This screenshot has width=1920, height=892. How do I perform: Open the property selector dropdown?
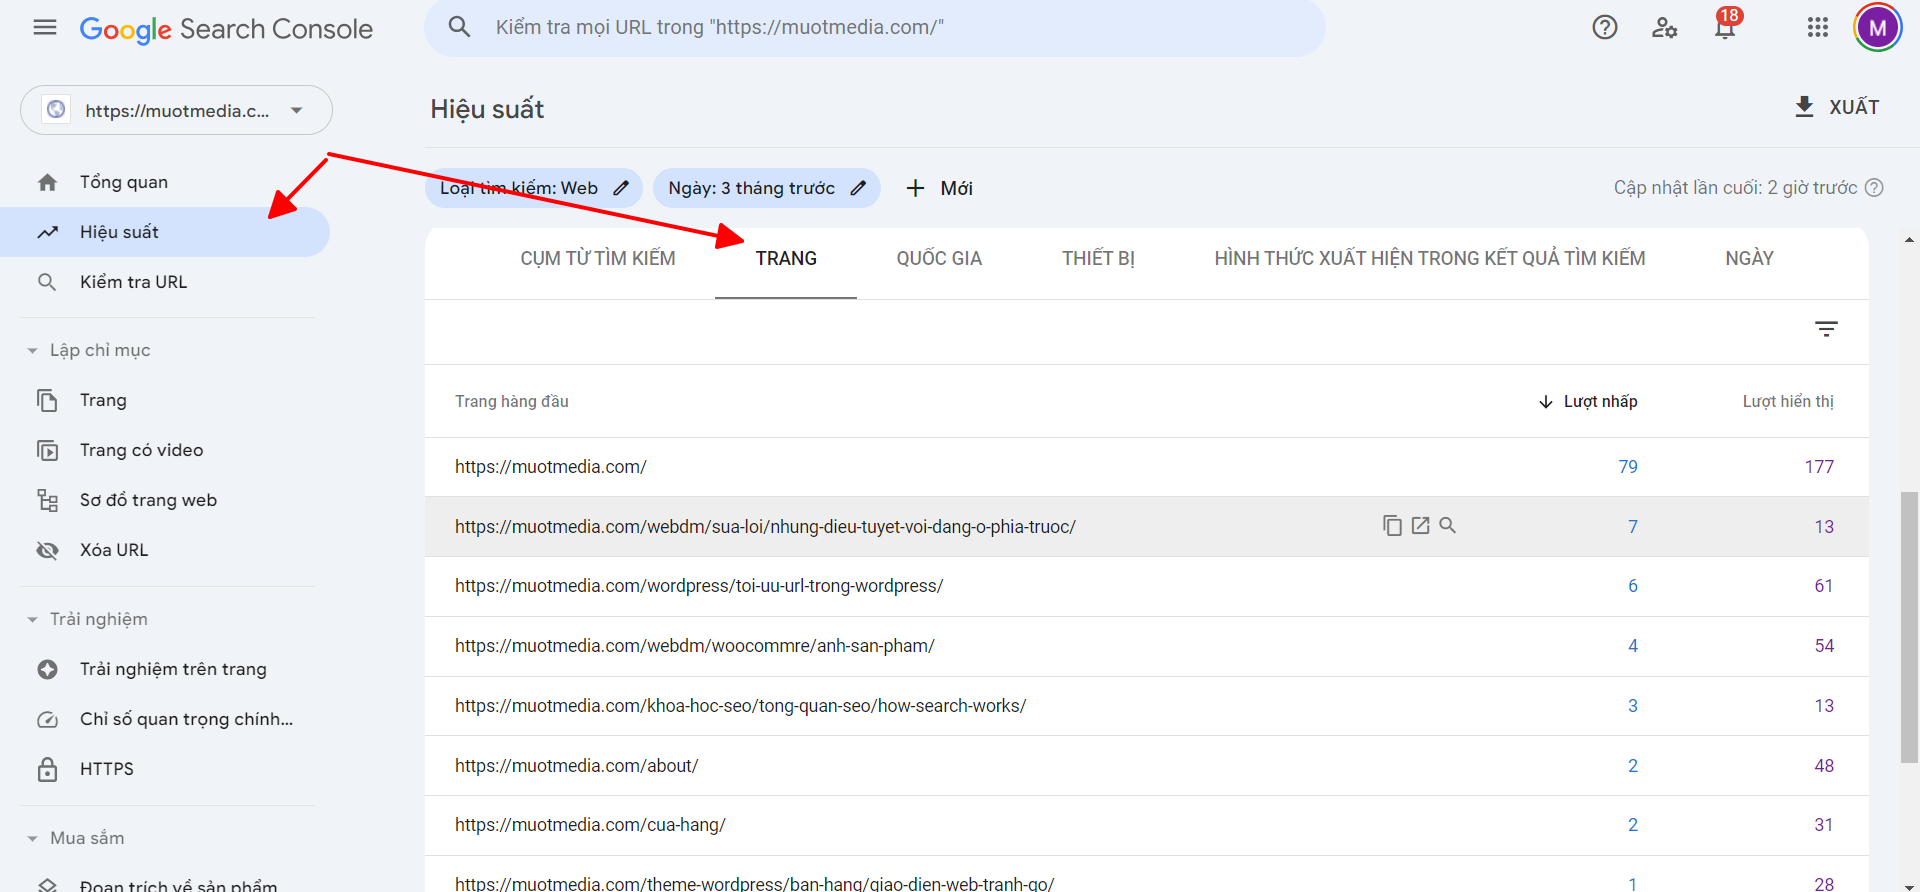[x=176, y=110]
